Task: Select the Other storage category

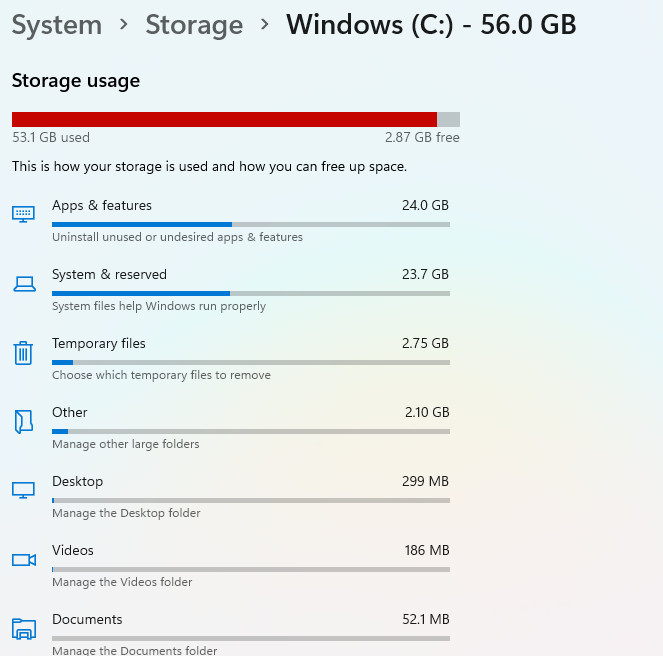Action: click(x=70, y=413)
